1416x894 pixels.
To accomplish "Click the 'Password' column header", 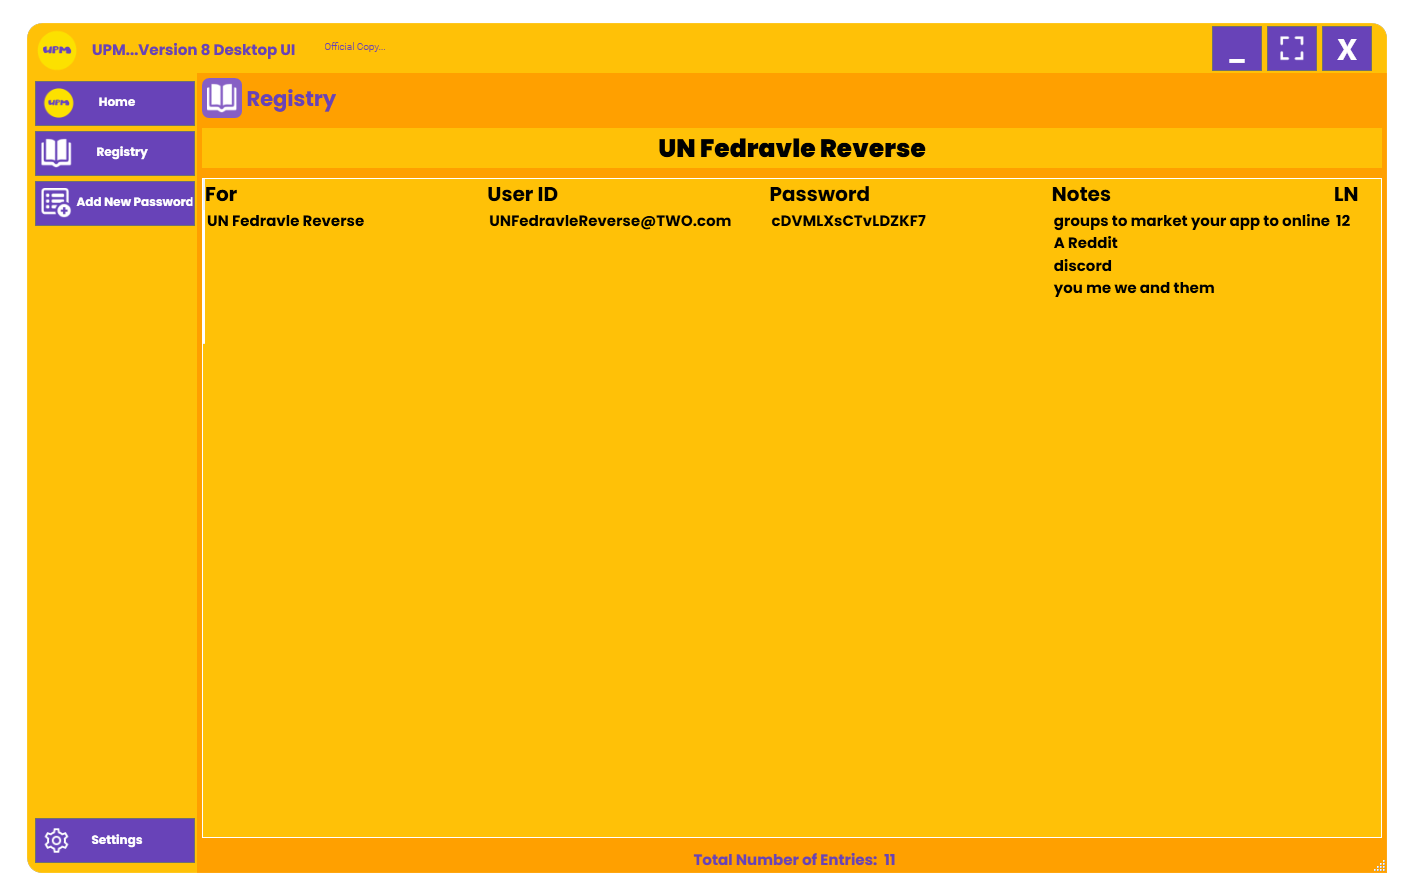I will click(x=819, y=194).
